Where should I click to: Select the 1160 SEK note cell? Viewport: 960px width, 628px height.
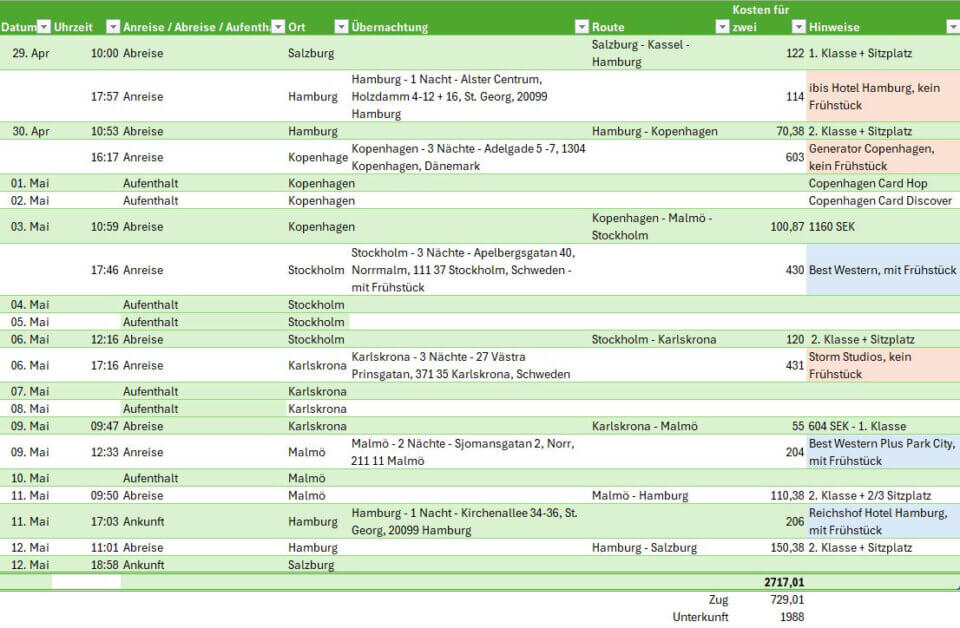[x=883, y=226]
